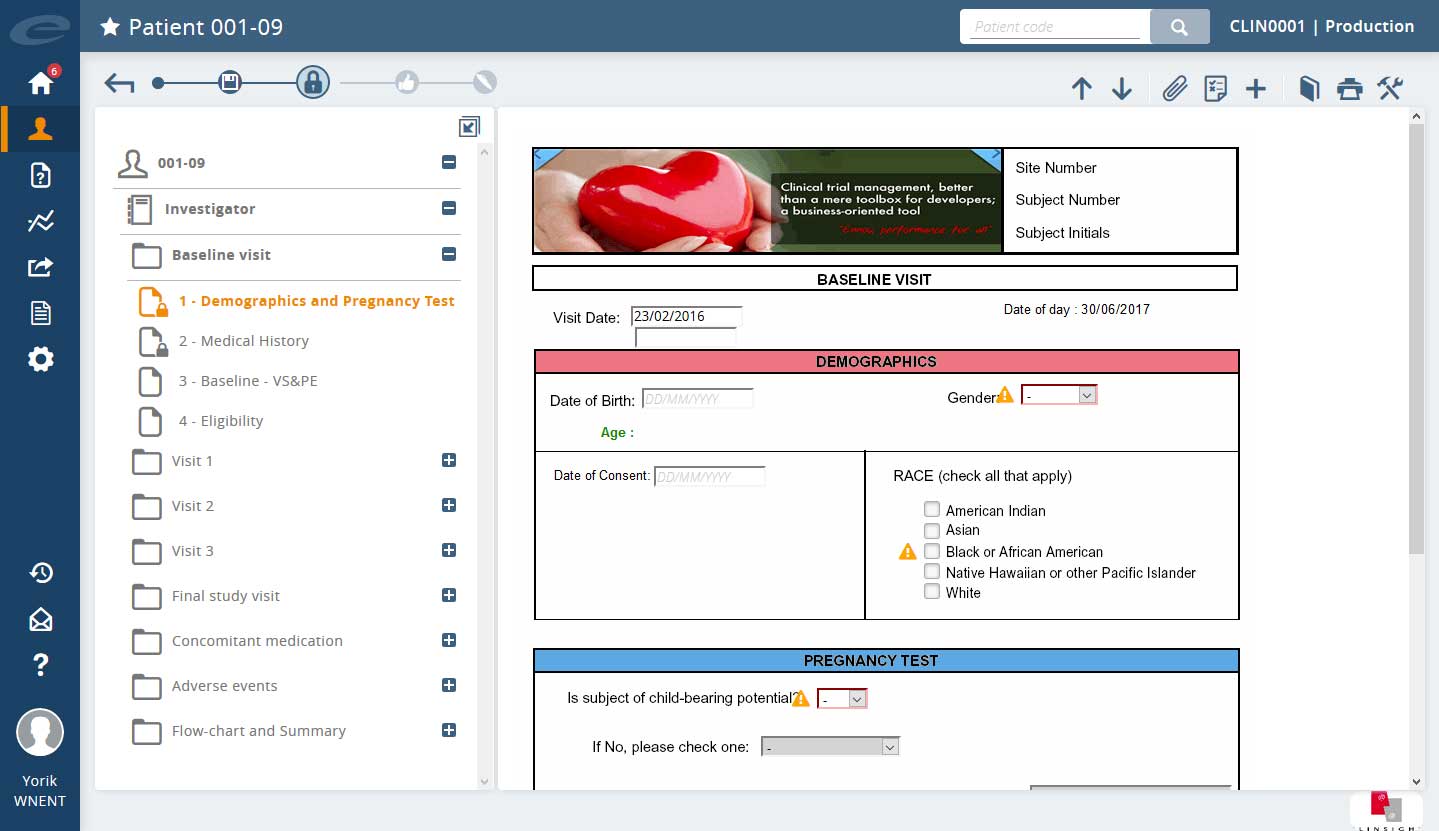
Task: Click the thumbs-up approval workflow step
Action: [406, 82]
